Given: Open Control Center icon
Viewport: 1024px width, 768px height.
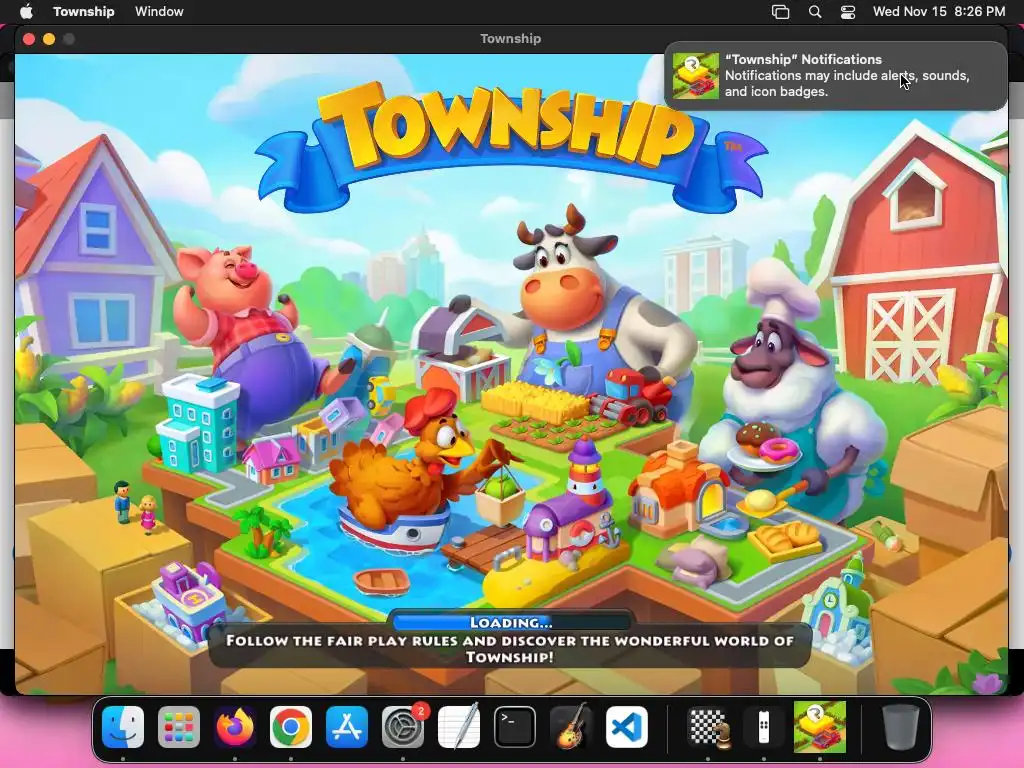Looking at the screenshot, I should pyautogui.click(x=848, y=12).
